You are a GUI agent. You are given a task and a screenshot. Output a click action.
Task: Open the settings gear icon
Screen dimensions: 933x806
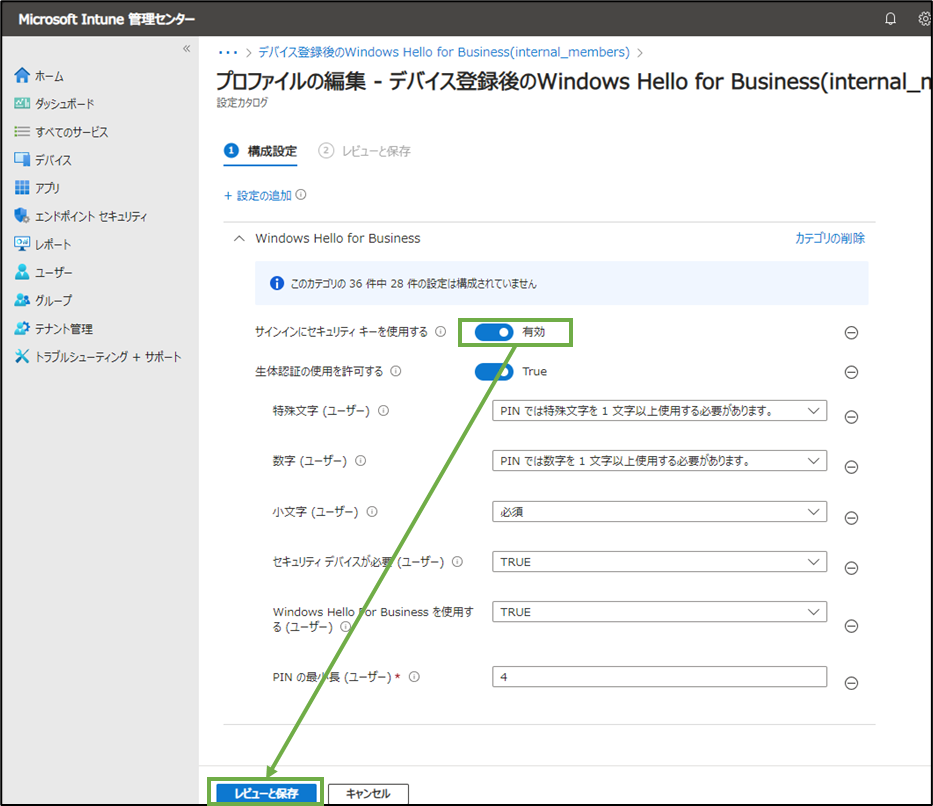(924, 19)
